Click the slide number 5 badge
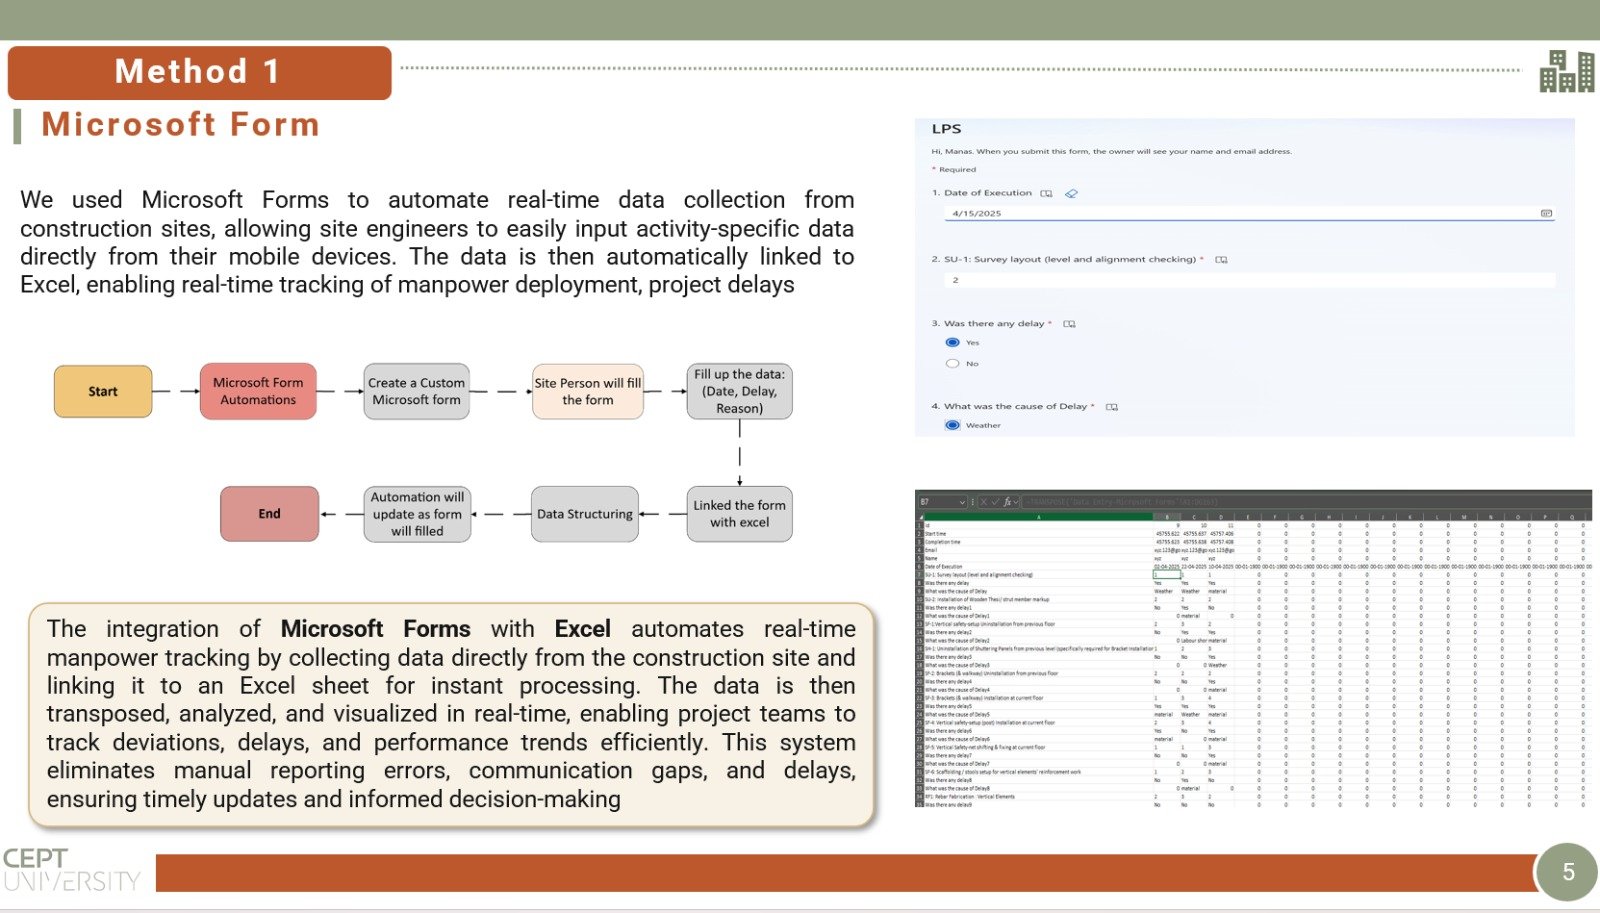1600x913 pixels. (1567, 872)
